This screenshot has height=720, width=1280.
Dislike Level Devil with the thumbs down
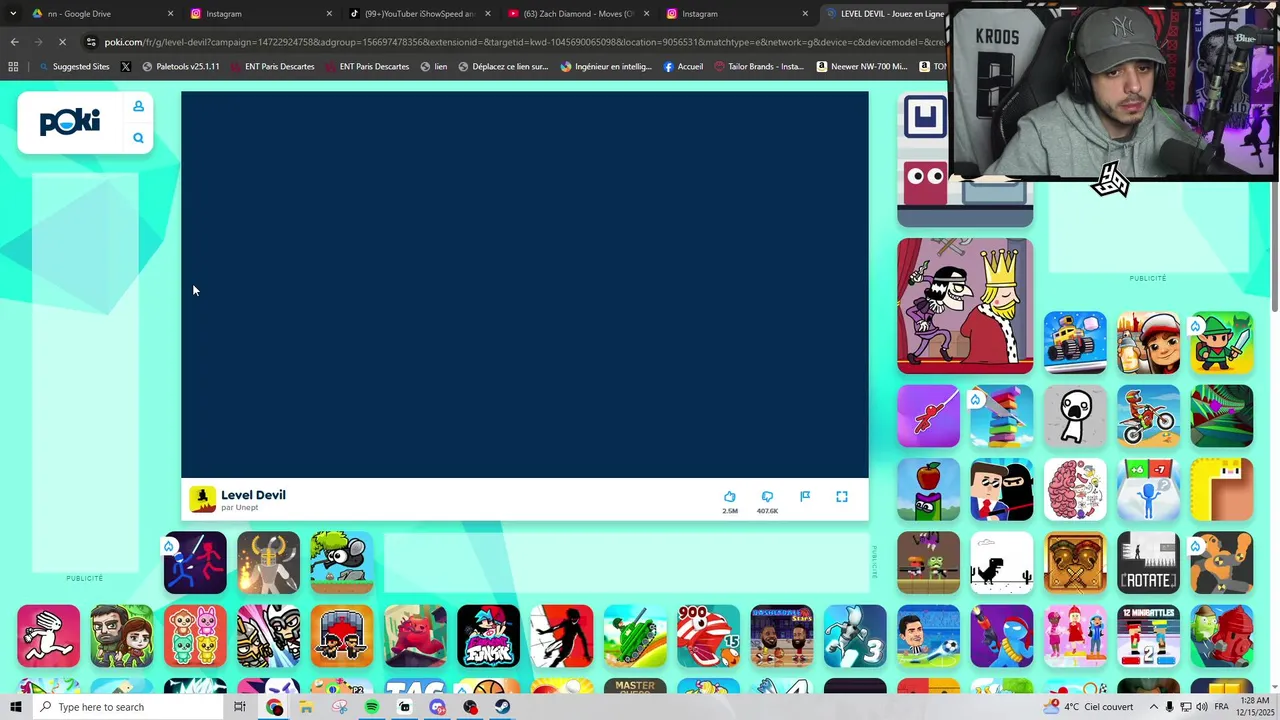click(x=767, y=497)
